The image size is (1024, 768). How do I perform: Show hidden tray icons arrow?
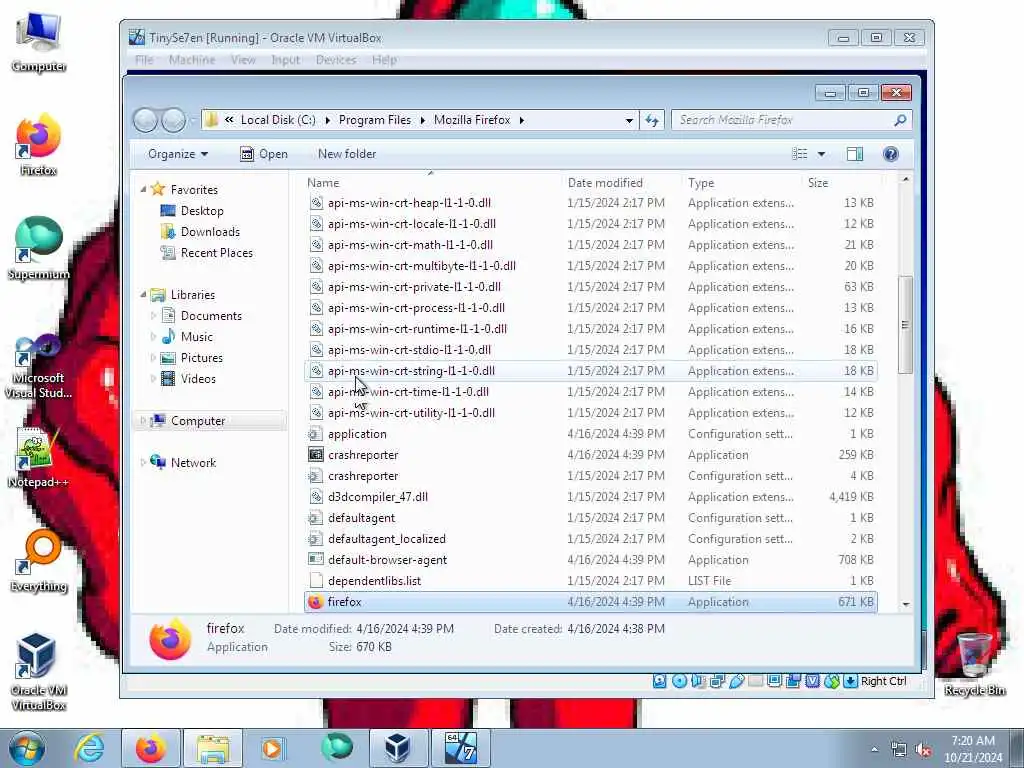click(x=874, y=750)
